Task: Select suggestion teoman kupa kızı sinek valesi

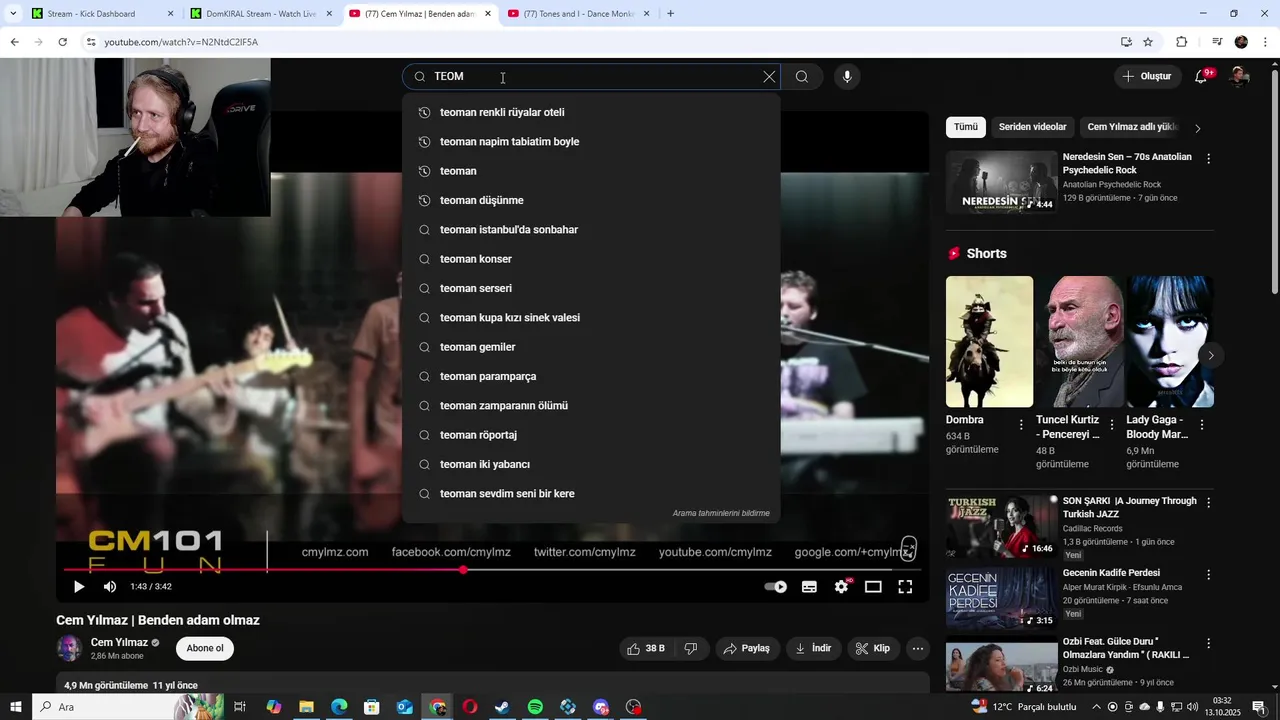Action: pyautogui.click(x=591, y=318)
